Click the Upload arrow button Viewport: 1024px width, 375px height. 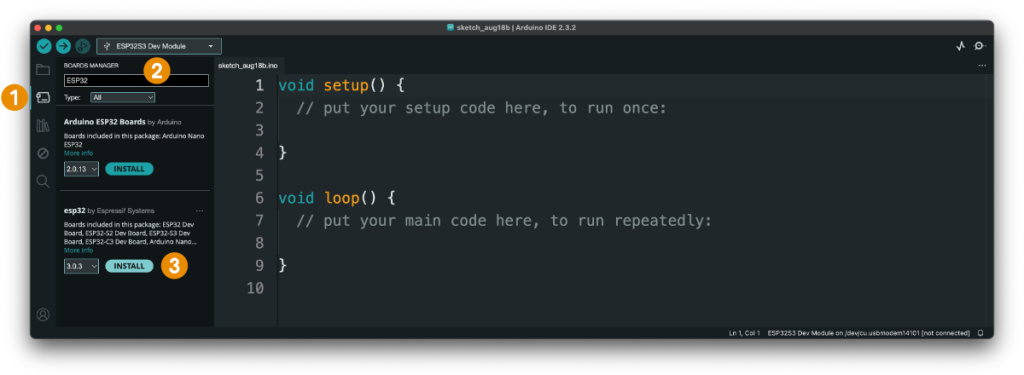tap(63, 46)
